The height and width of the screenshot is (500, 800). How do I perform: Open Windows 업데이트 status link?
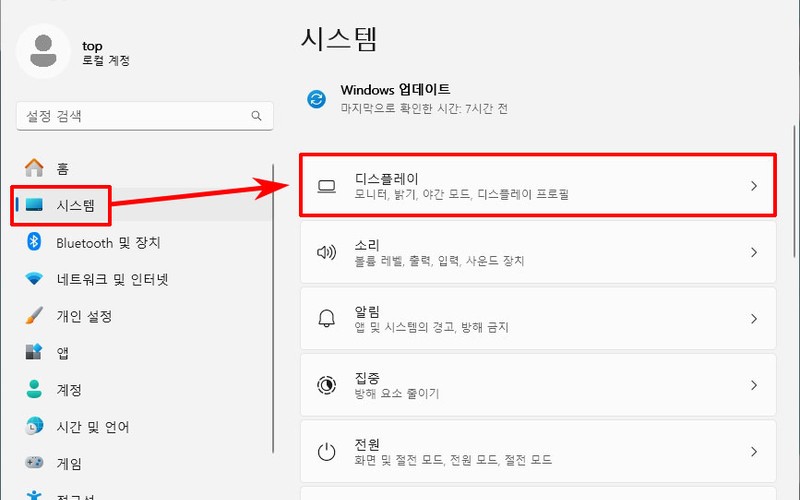(395, 90)
